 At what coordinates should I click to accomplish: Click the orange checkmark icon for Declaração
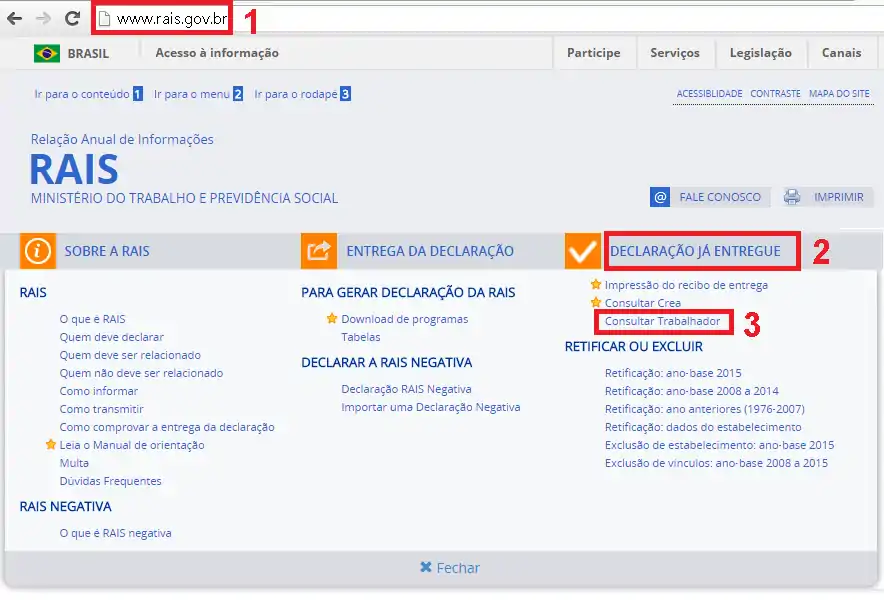pyautogui.click(x=582, y=251)
